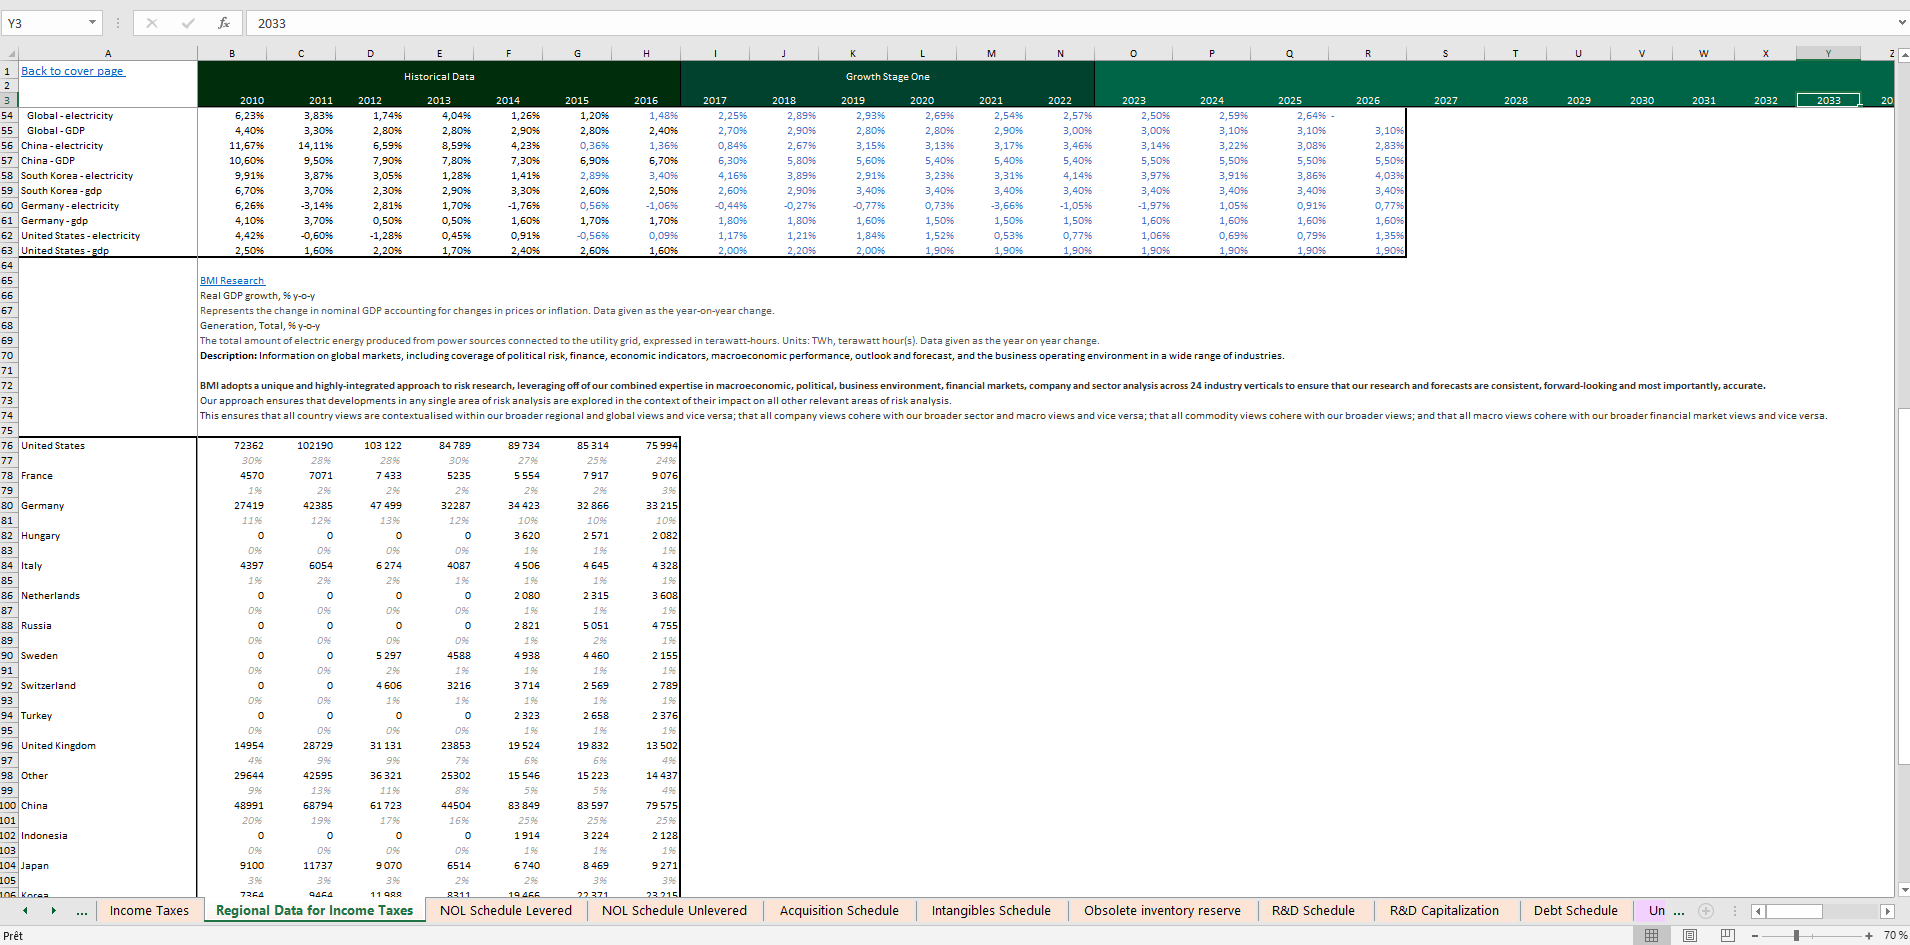Screen dimensions: 1910x945
Task: Click the formula bar options dots beside Name Box
Action: (x=117, y=23)
